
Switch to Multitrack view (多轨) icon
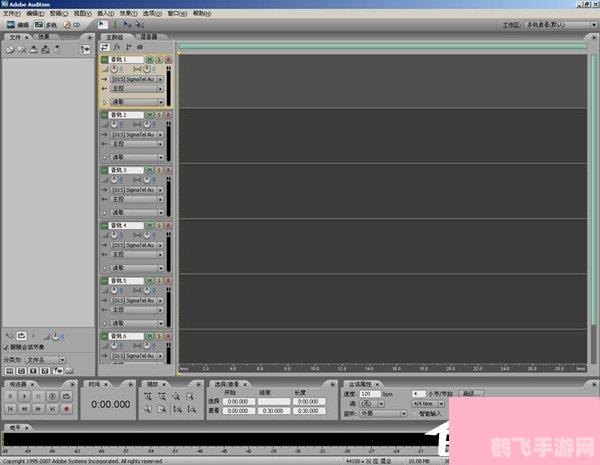point(39,25)
